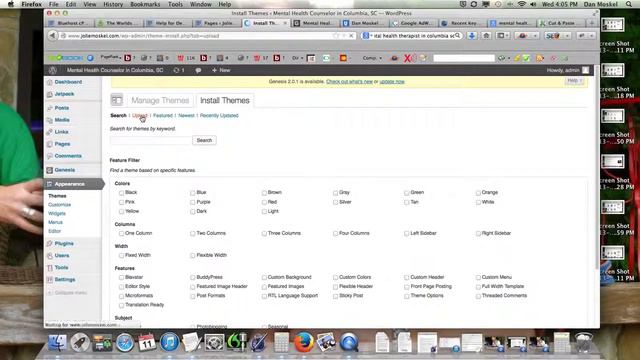Enable the Two Columns filter
The image size is (640, 360).
pos(193,233)
